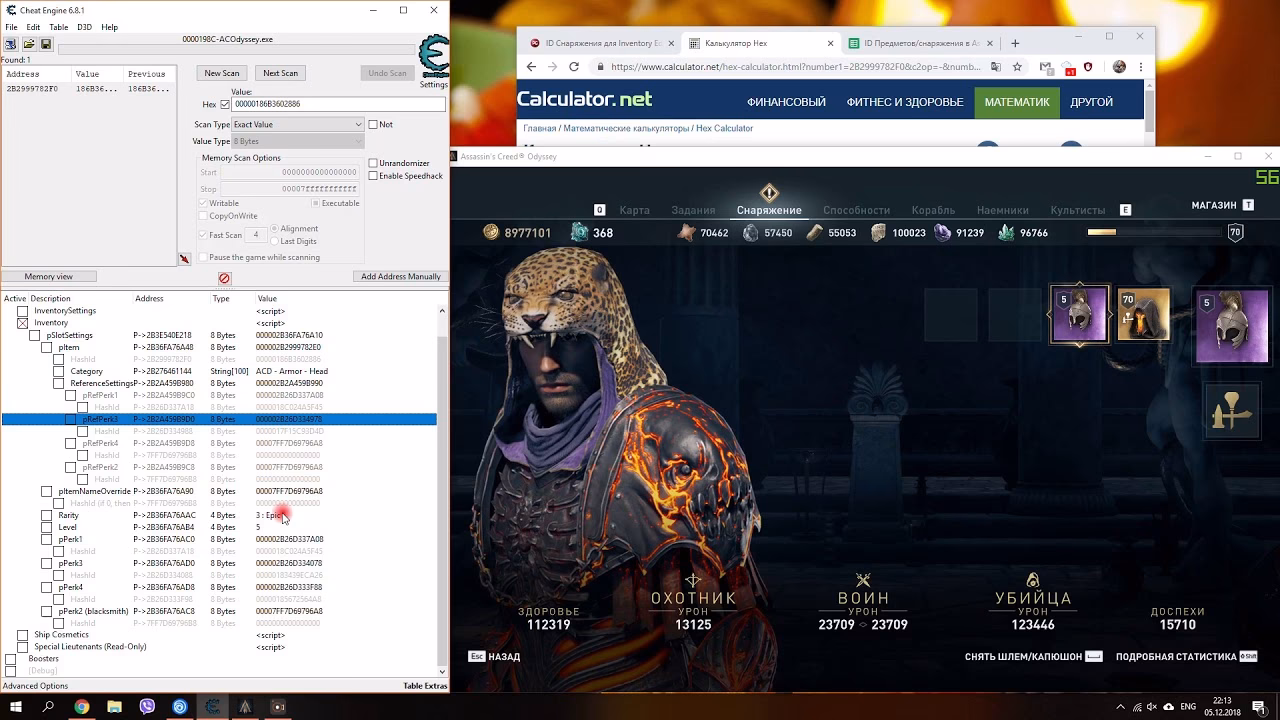Viewport: 1280px width, 720px height.
Task: Open the Chrome three-dot menu
Action: pyautogui.click(x=1141, y=67)
